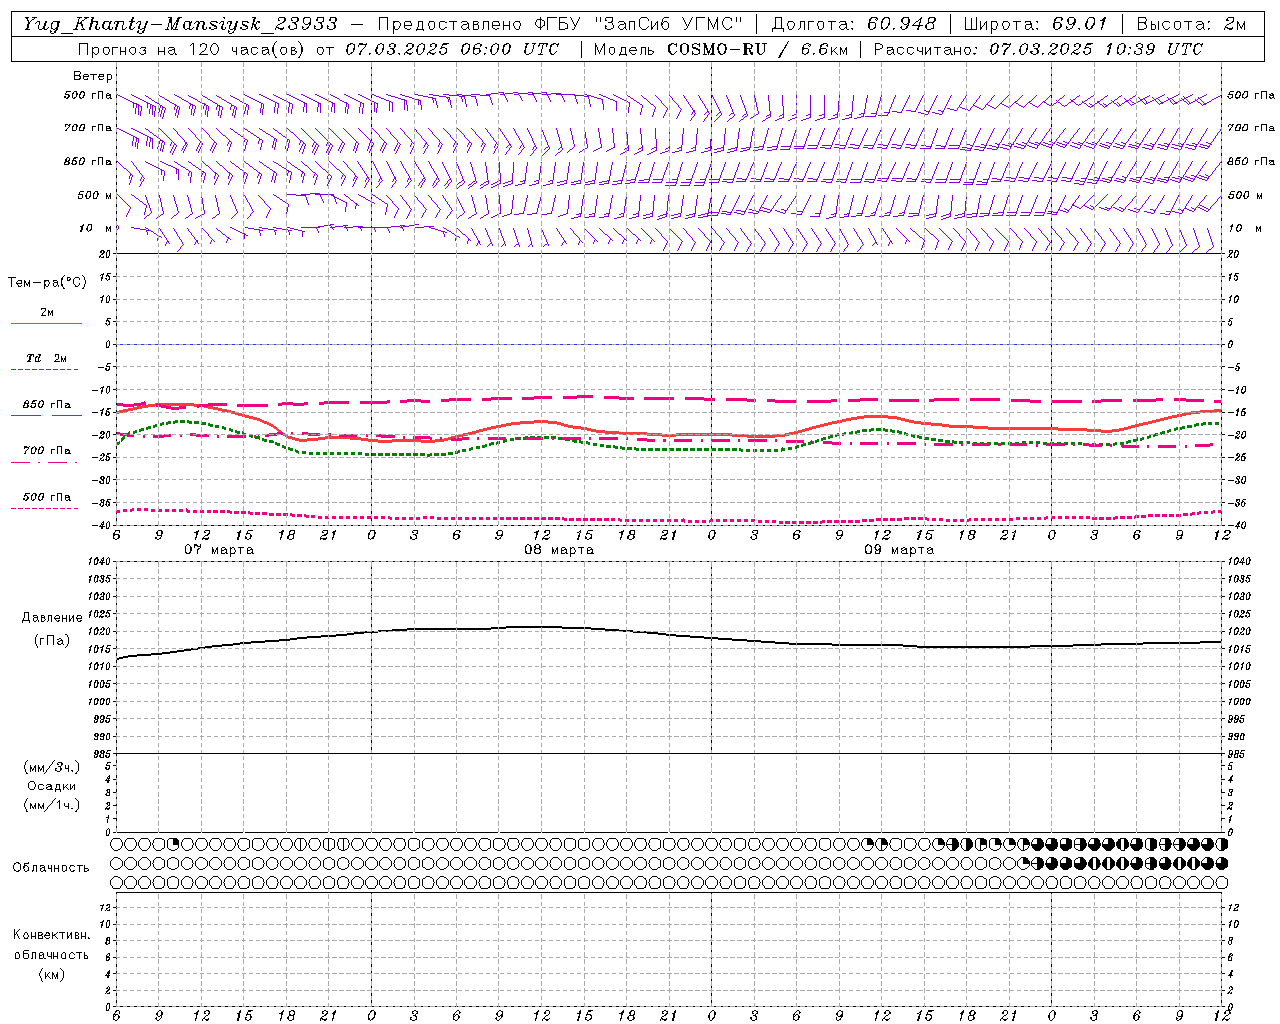Click the '10 м' wind level label on left
The height and width of the screenshot is (1024, 1280).
[x=95, y=228]
